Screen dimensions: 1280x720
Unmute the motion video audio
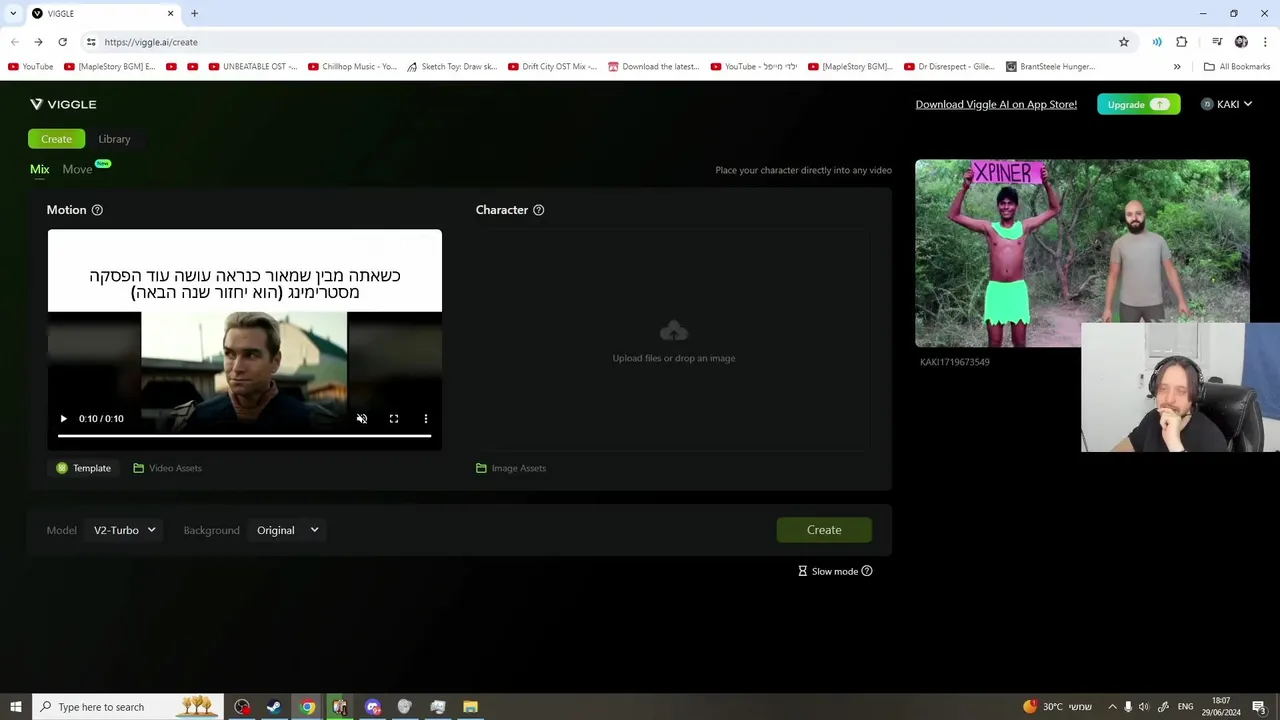(x=362, y=419)
